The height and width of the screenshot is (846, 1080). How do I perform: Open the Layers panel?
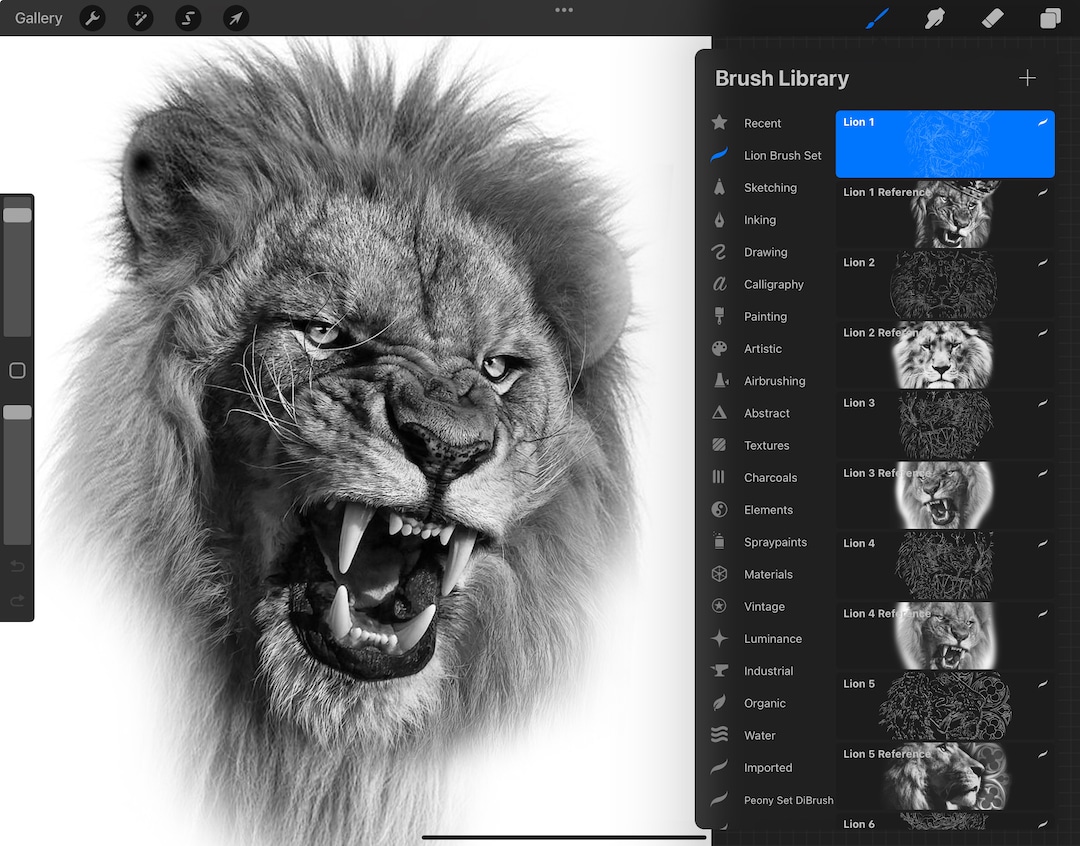coord(1051,18)
